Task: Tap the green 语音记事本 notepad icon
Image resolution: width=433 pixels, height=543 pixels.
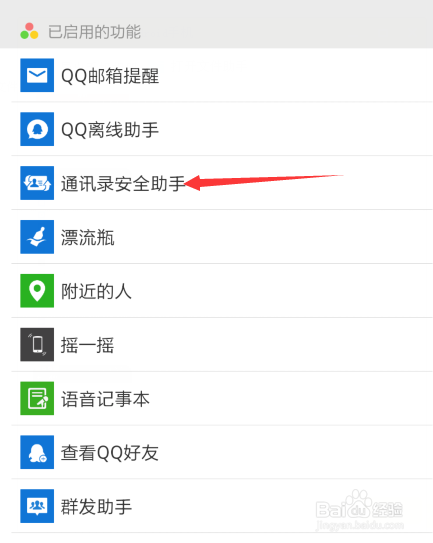Action: 37,398
